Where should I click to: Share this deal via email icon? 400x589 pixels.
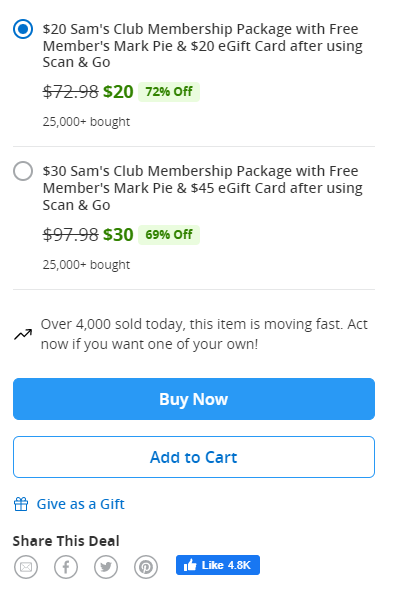[x=26, y=567]
